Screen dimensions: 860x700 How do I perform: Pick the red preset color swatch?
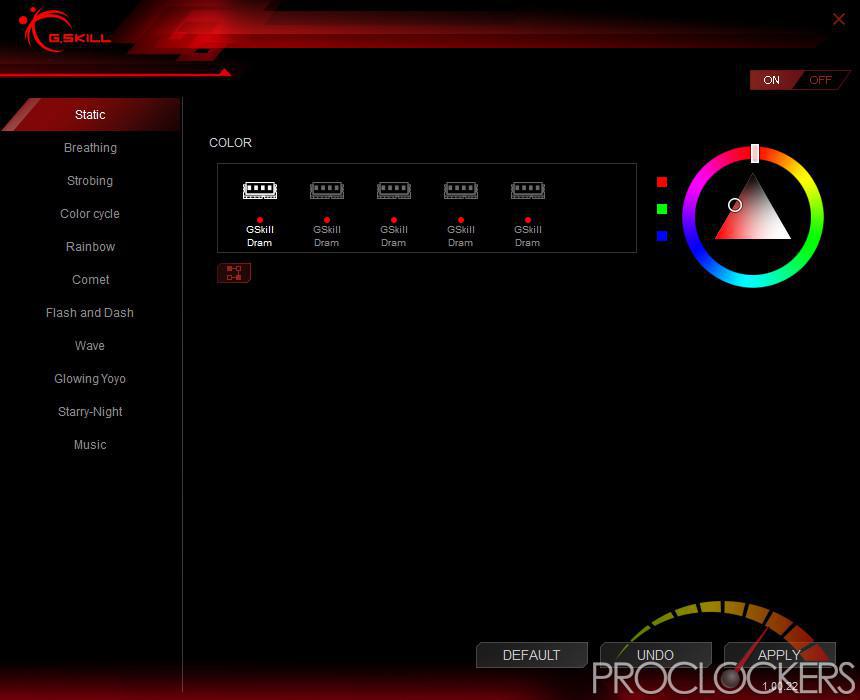[x=662, y=182]
